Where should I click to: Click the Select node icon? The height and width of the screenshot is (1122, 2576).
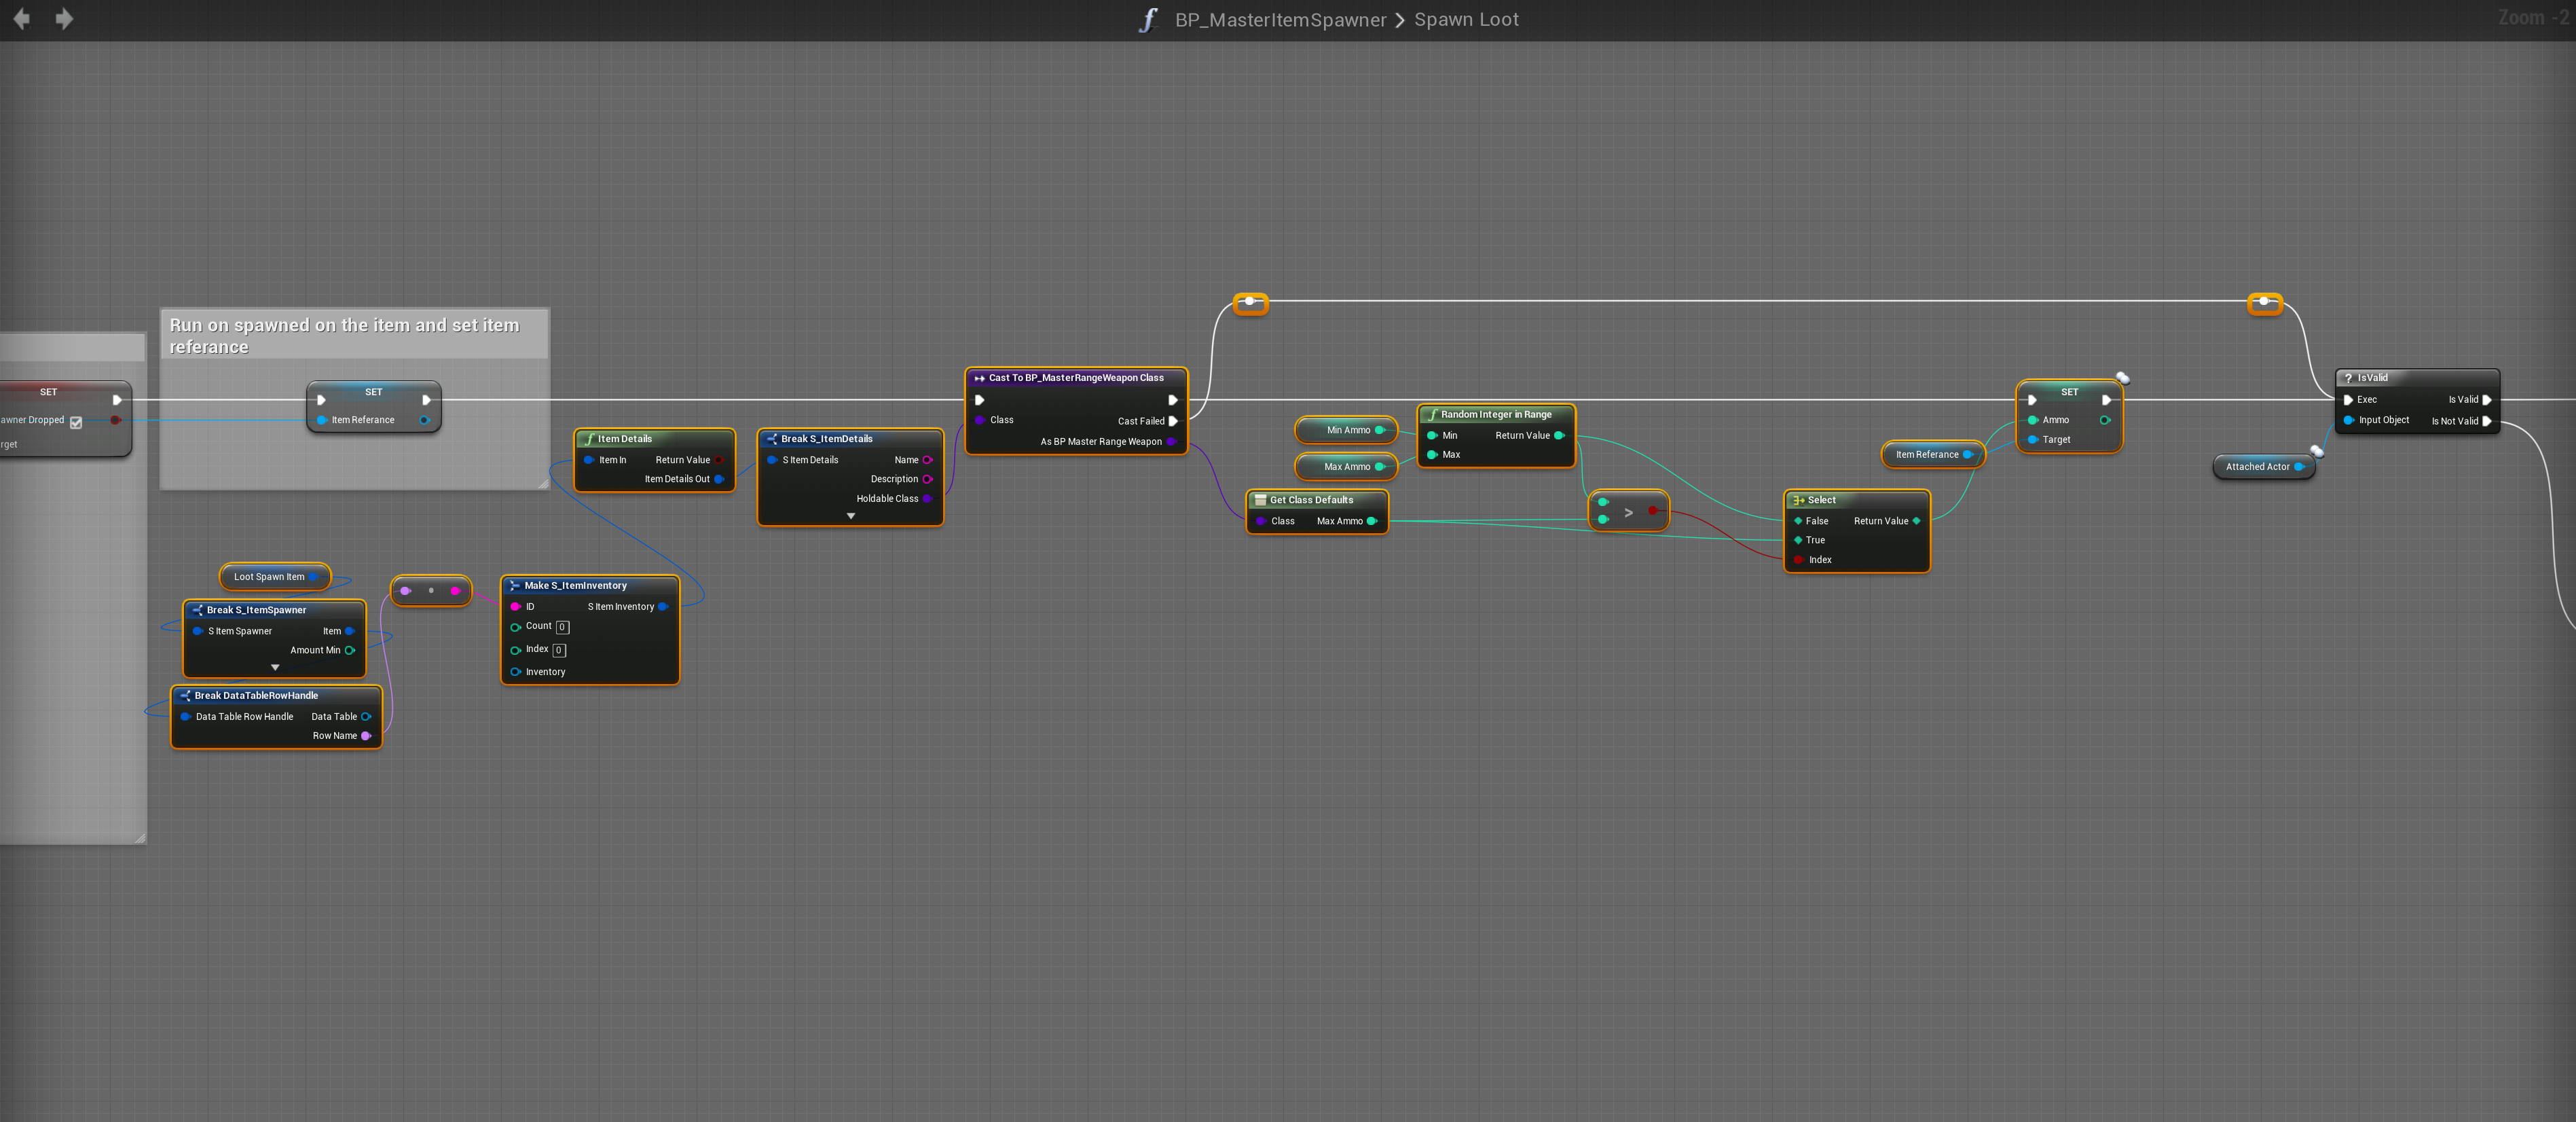(x=1798, y=500)
